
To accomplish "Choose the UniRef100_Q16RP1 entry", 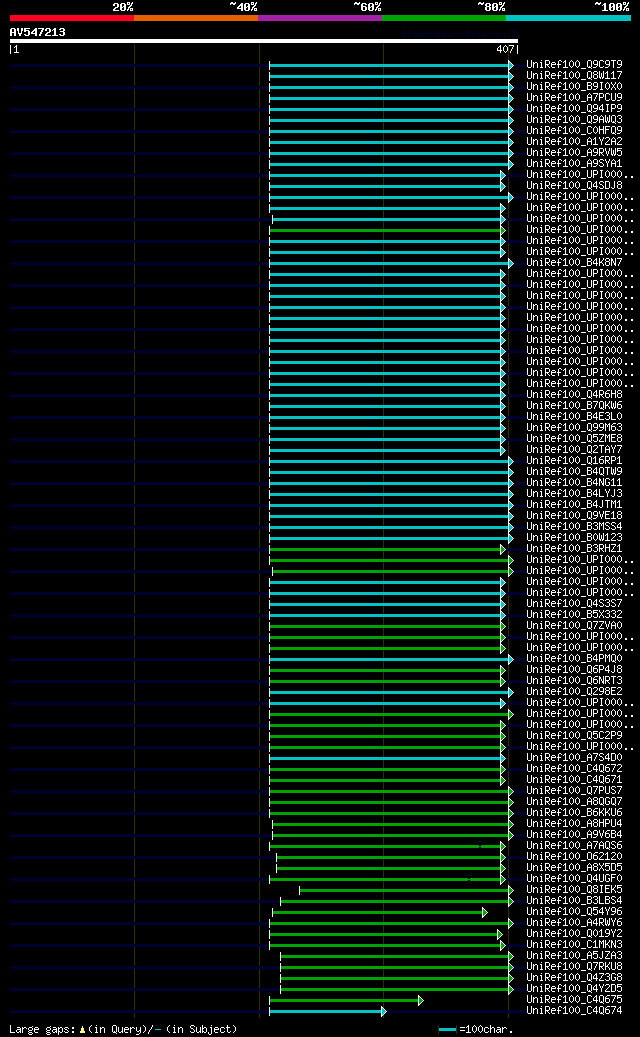I will click(574, 461).
